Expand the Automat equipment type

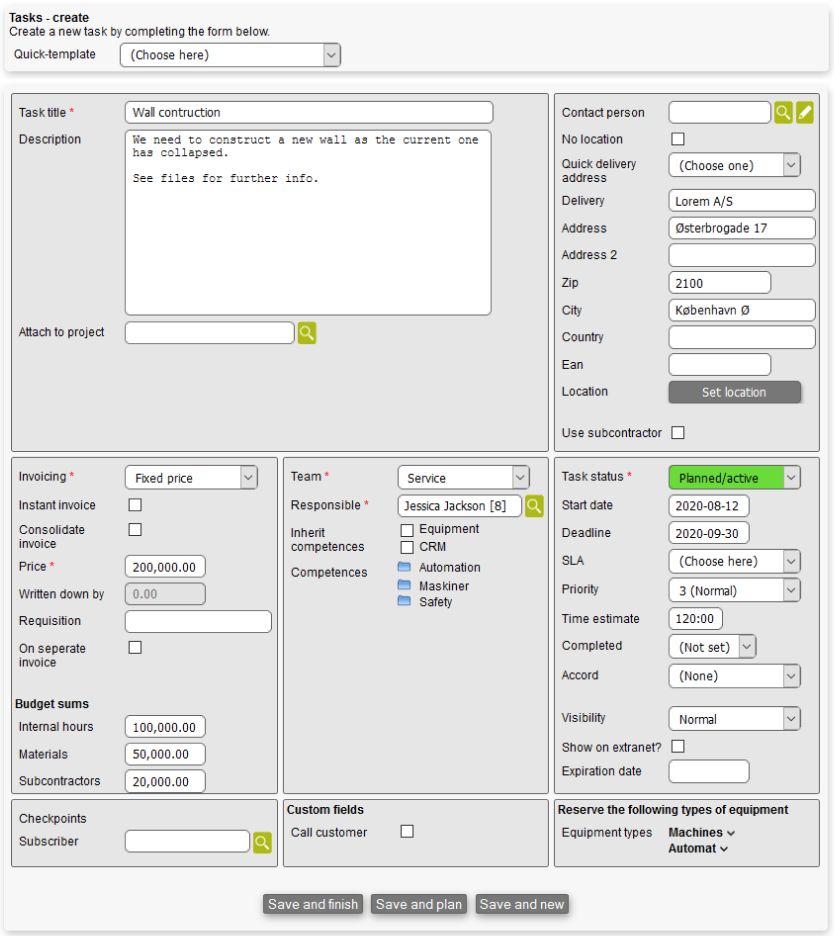[698, 848]
